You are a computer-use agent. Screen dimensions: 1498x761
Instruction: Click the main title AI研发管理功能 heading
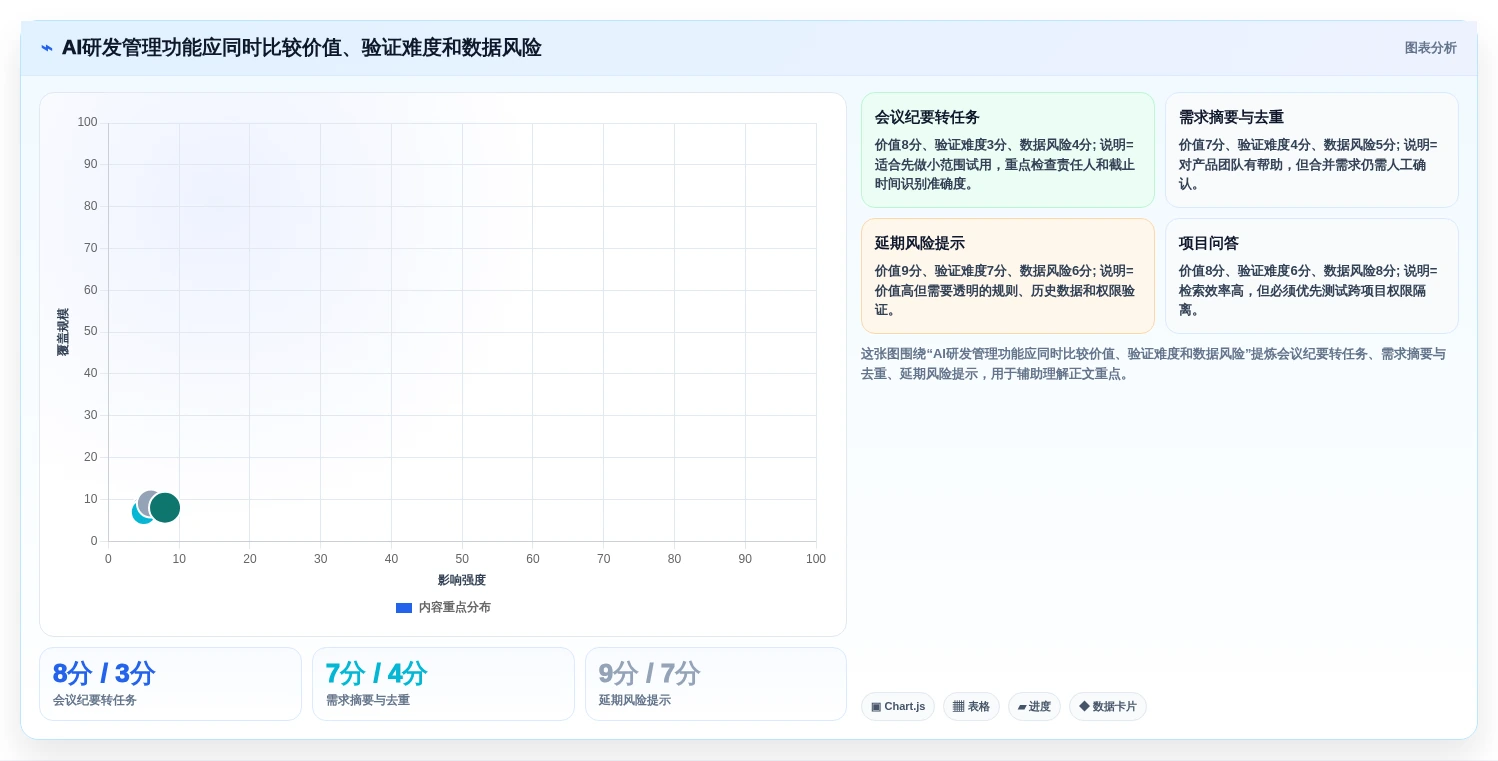click(301, 48)
